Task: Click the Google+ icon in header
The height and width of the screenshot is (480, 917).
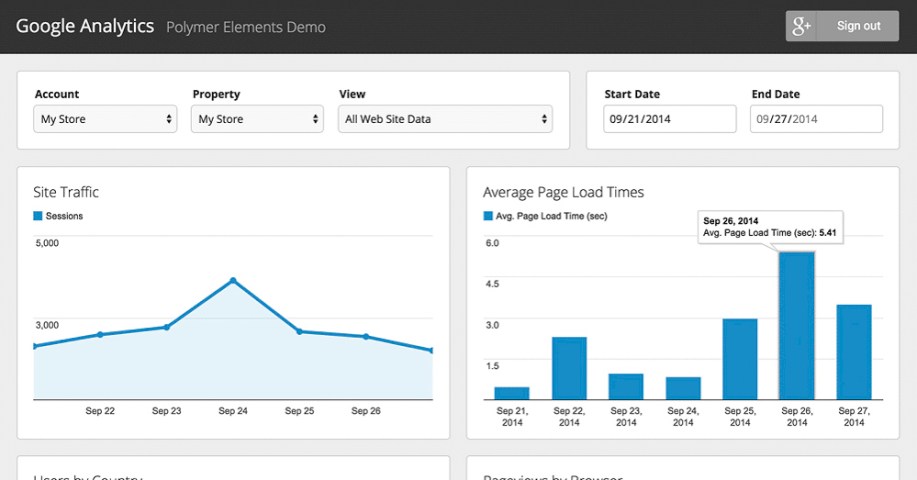Action: coord(802,26)
